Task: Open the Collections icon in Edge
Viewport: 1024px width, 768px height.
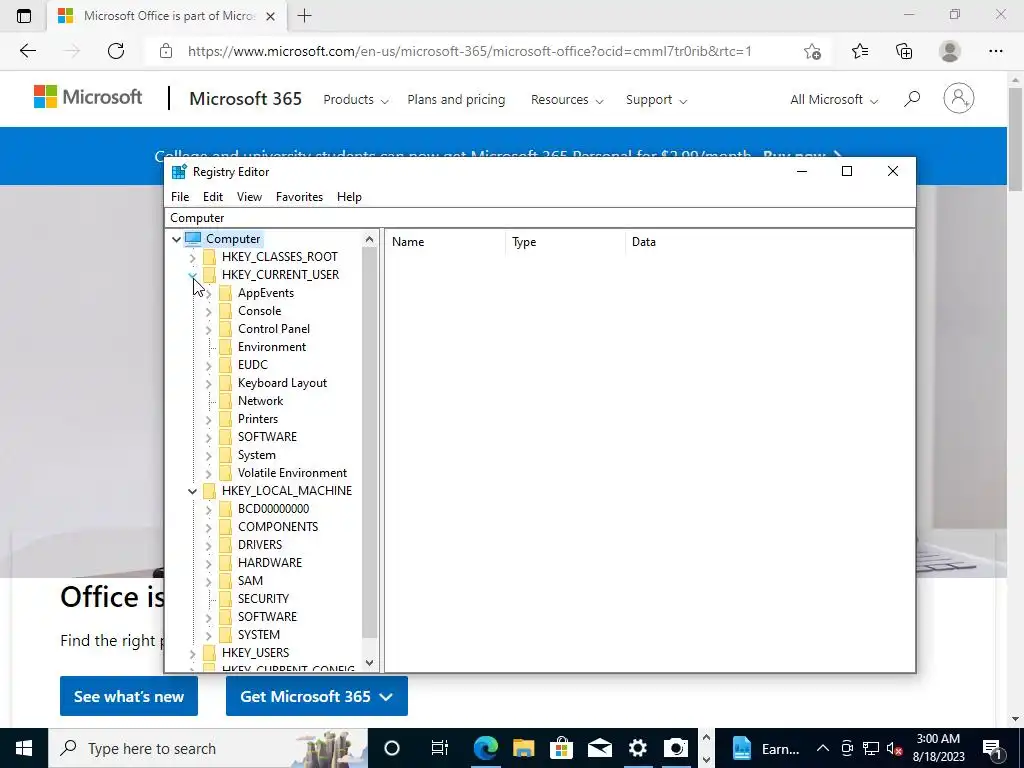Action: pyautogui.click(x=904, y=51)
